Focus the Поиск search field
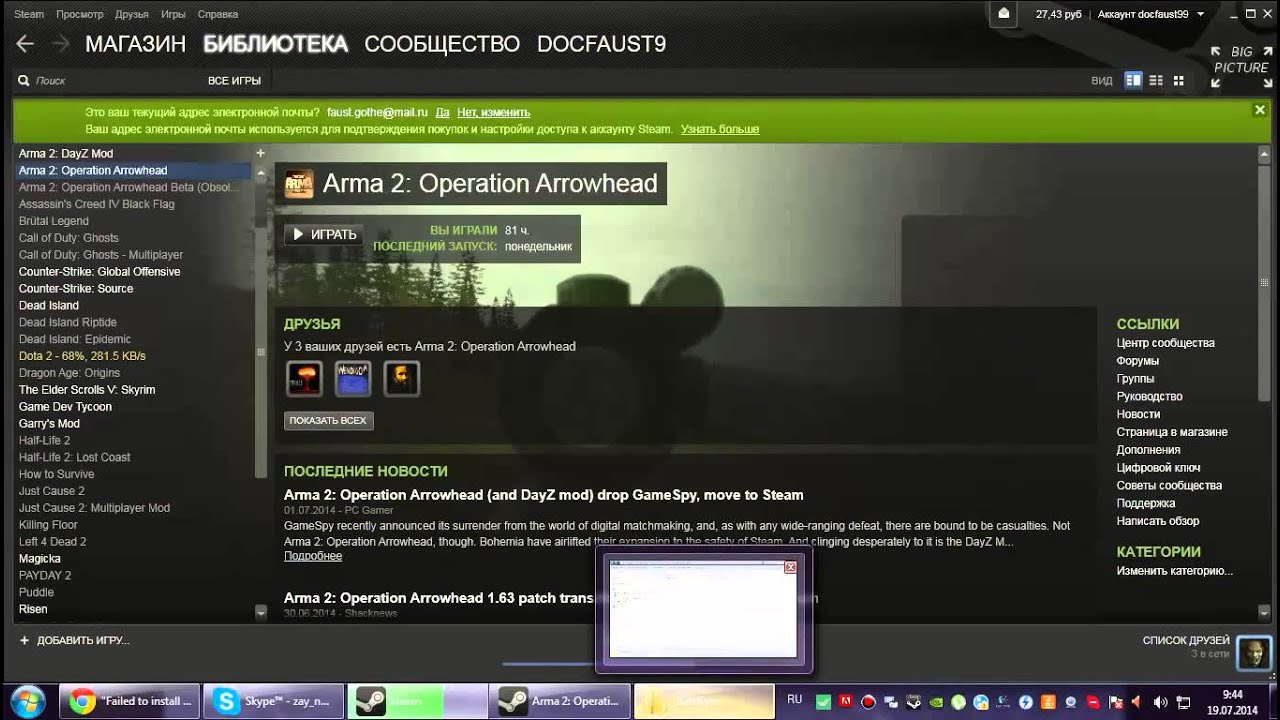 point(110,80)
